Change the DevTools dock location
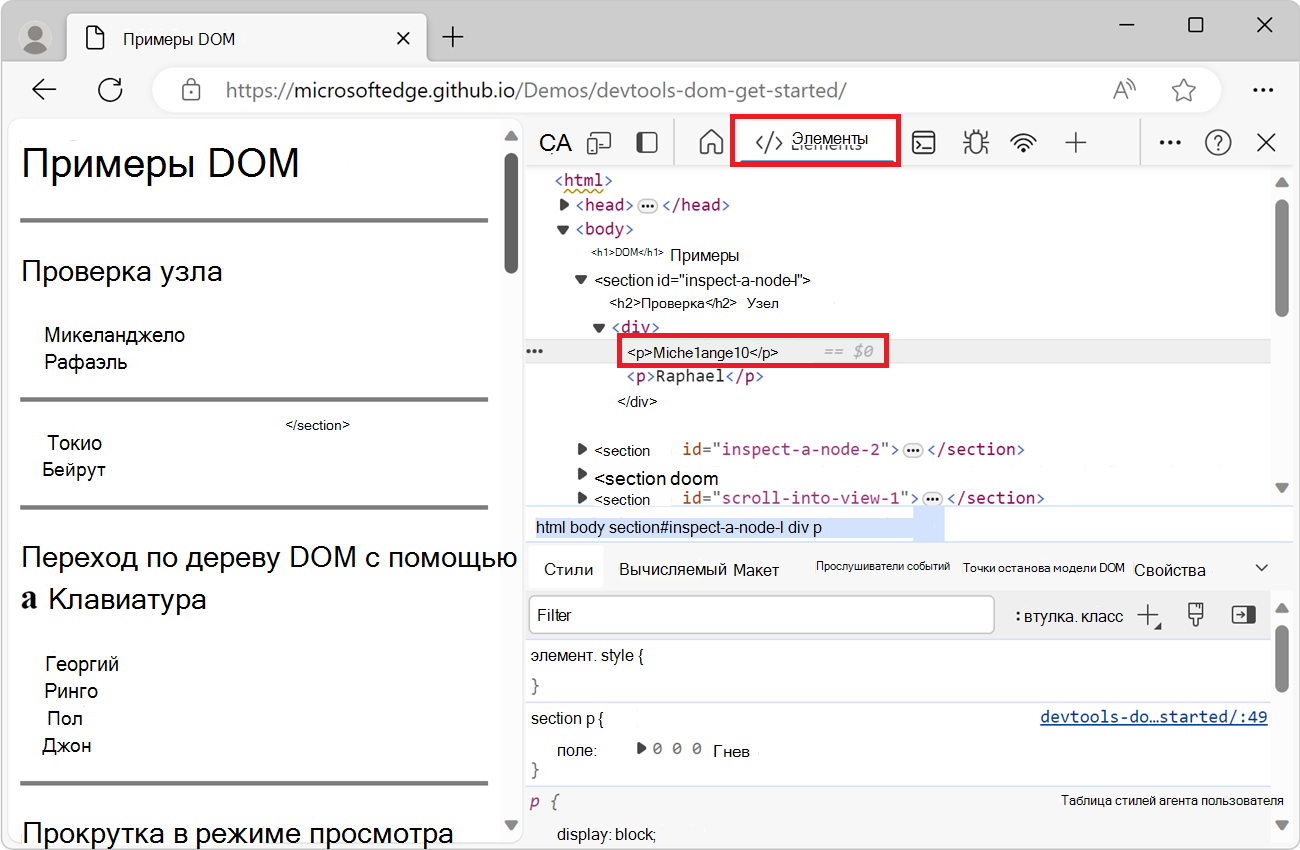 647,142
